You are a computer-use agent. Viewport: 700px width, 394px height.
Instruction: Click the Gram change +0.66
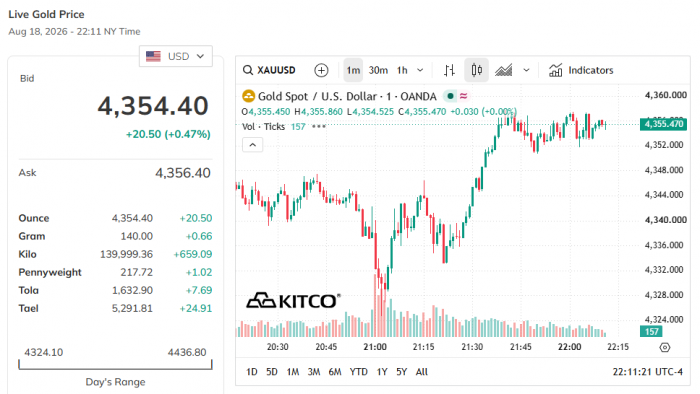pyautogui.click(x=199, y=236)
